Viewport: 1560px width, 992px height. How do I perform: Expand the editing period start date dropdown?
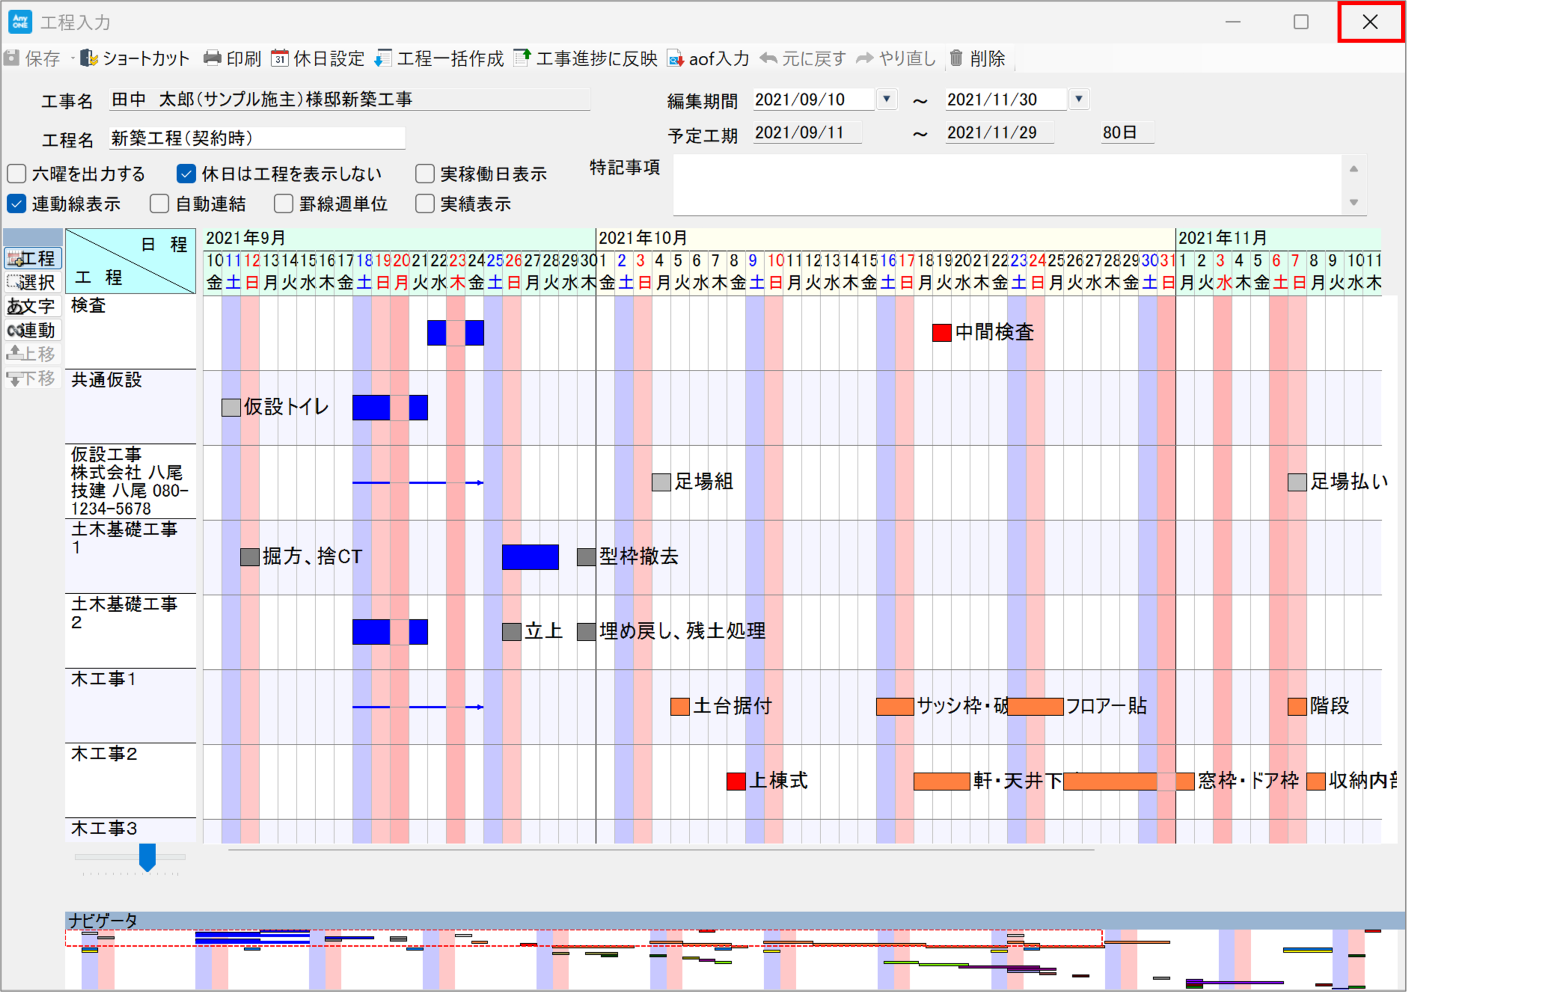coord(886,99)
